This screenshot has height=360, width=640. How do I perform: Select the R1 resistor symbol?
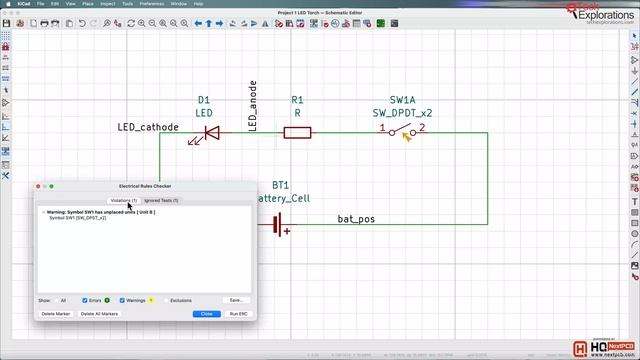tap(297, 133)
